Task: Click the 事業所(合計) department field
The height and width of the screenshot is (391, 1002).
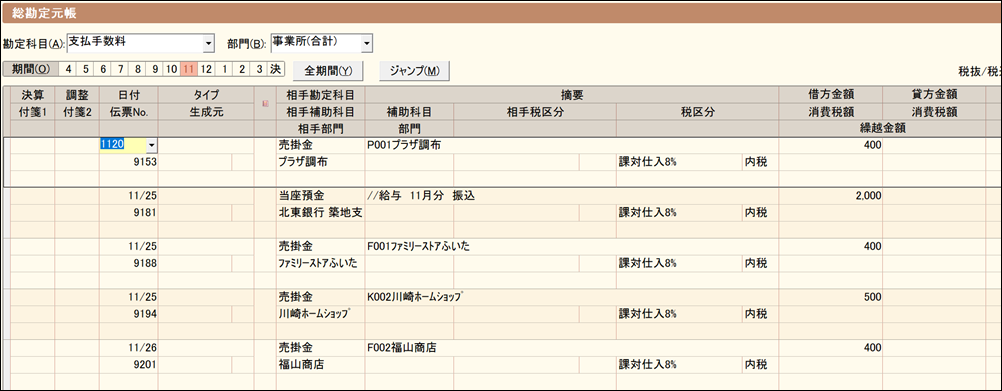Action: coord(316,43)
